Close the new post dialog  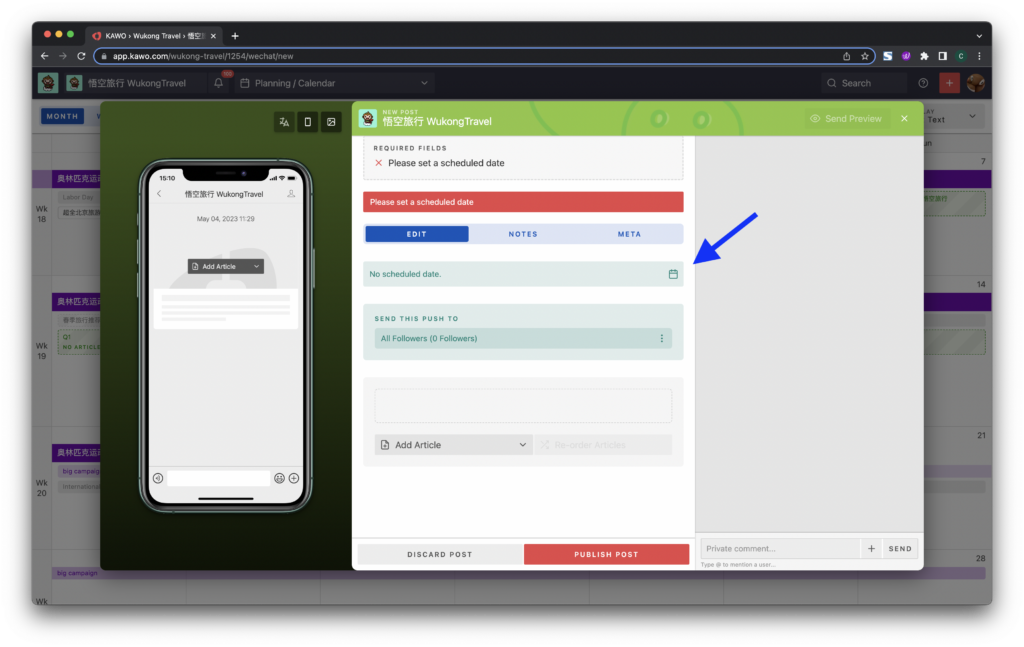[x=904, y=119]
